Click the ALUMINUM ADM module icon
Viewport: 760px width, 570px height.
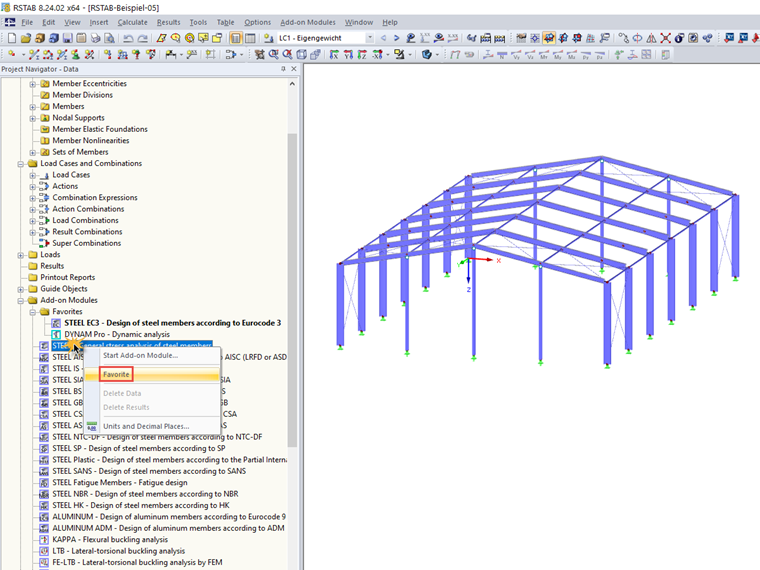44,528
